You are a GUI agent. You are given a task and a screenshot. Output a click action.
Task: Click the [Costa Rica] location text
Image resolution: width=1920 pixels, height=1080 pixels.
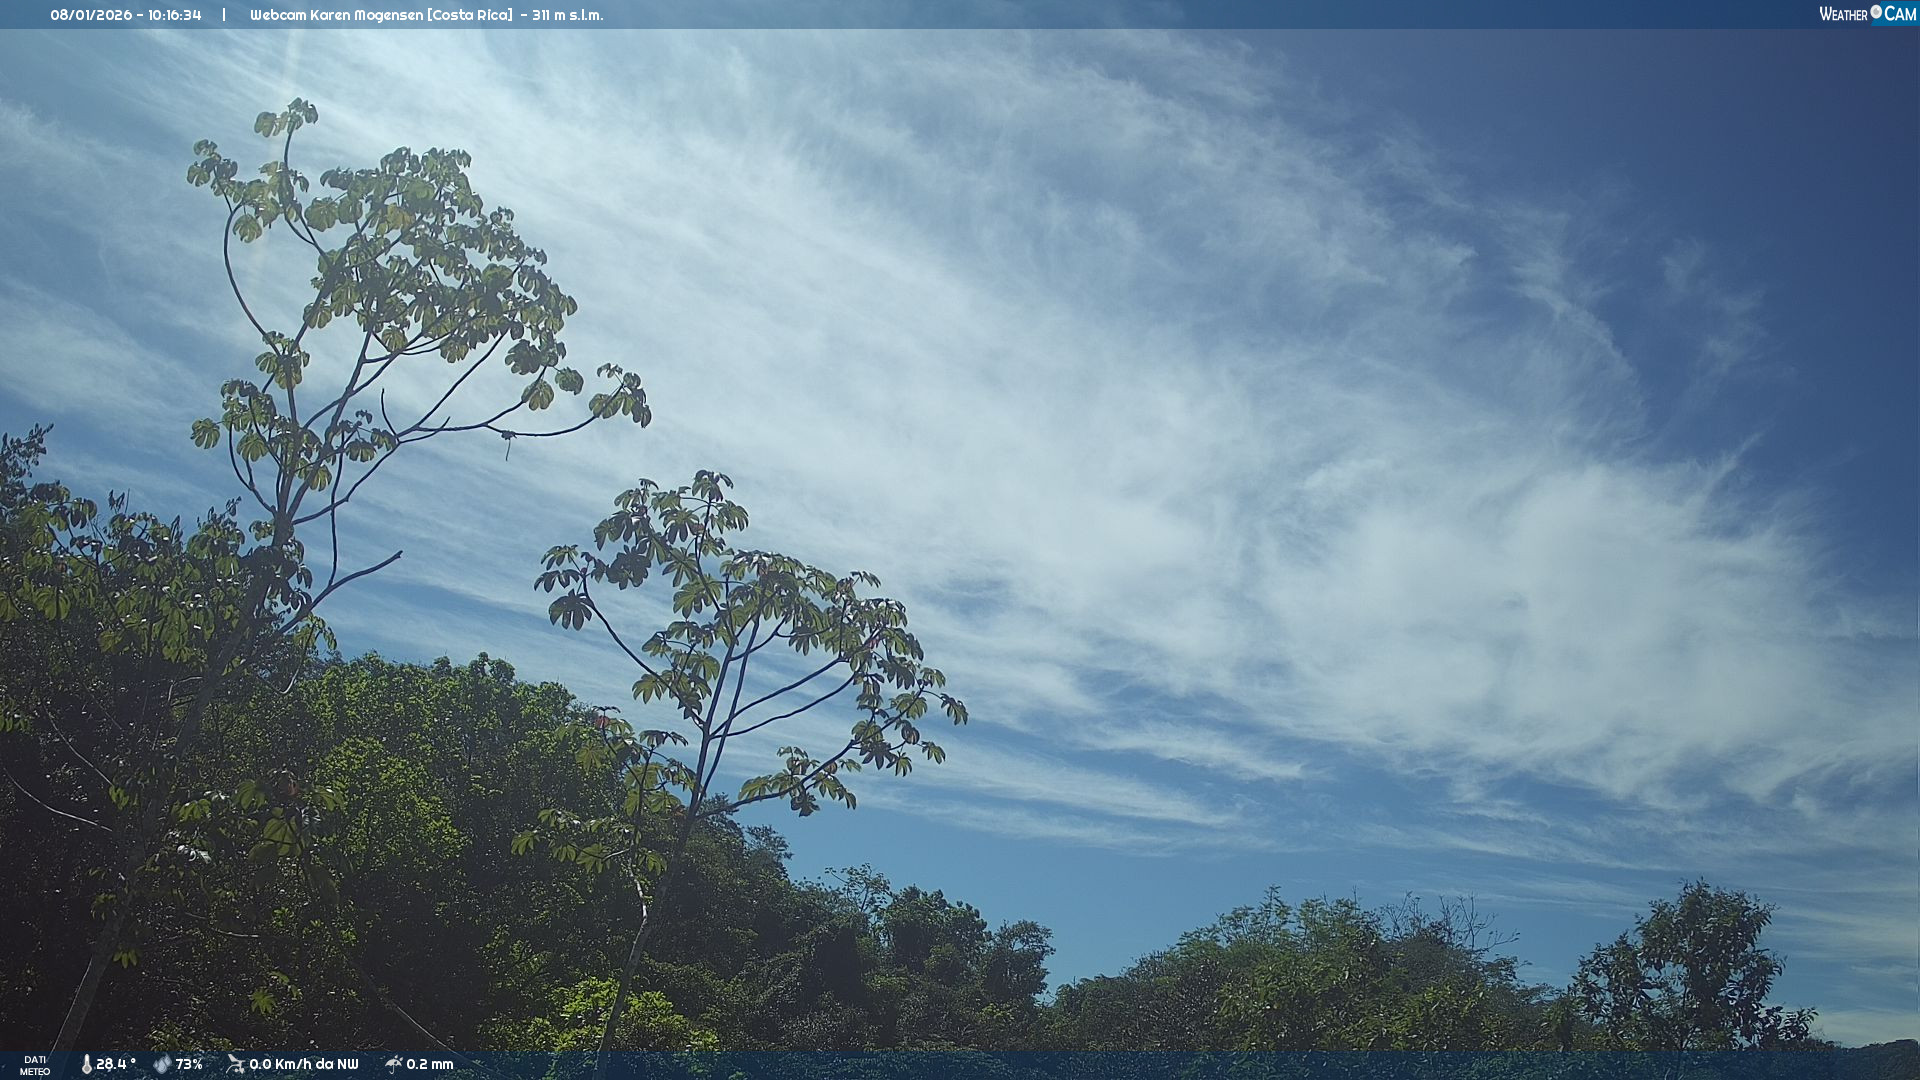point(470,15)
